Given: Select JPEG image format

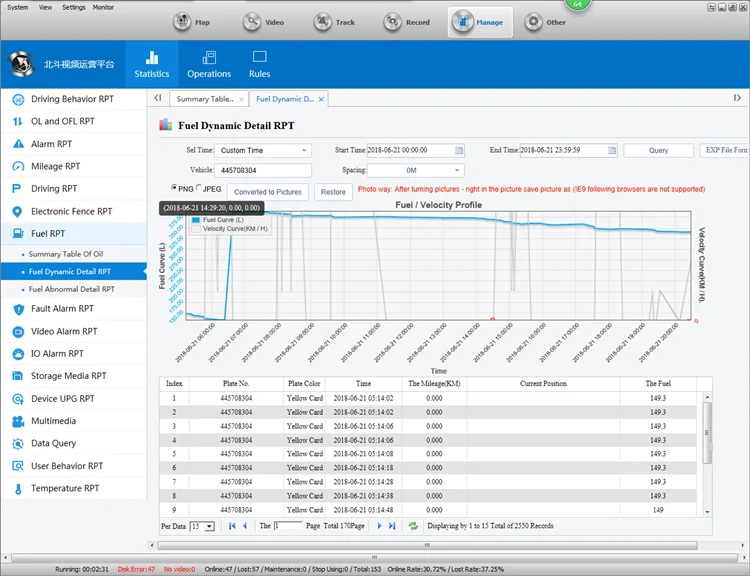Looking at the screenshot, I should pos(199,187).
